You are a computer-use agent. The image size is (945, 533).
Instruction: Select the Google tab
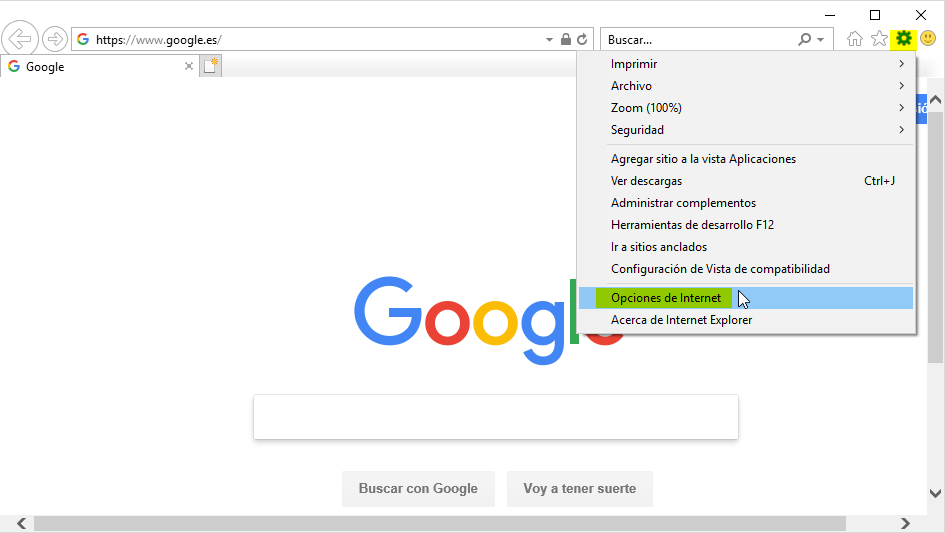[99, 66]
